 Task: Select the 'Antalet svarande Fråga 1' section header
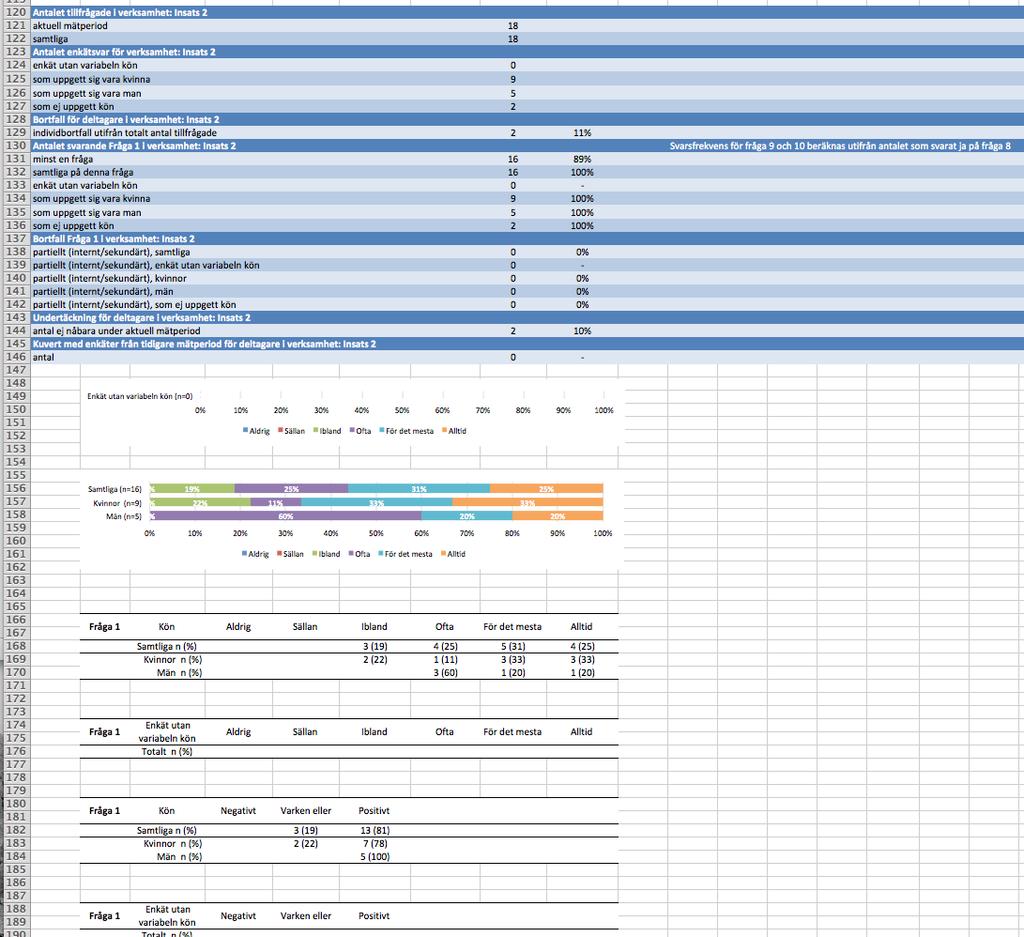(135, 146)
